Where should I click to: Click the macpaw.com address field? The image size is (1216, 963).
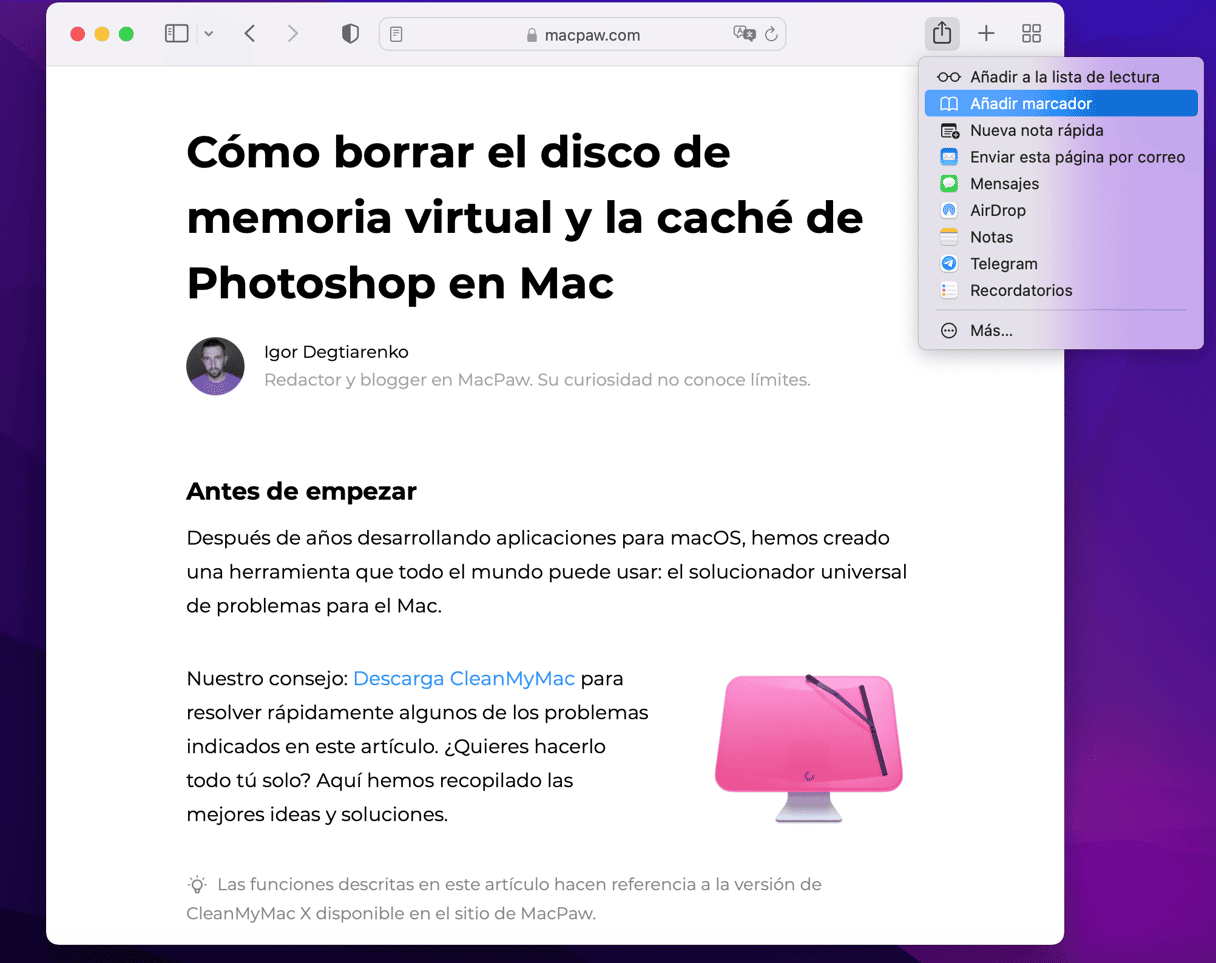[x=582, y=34]
